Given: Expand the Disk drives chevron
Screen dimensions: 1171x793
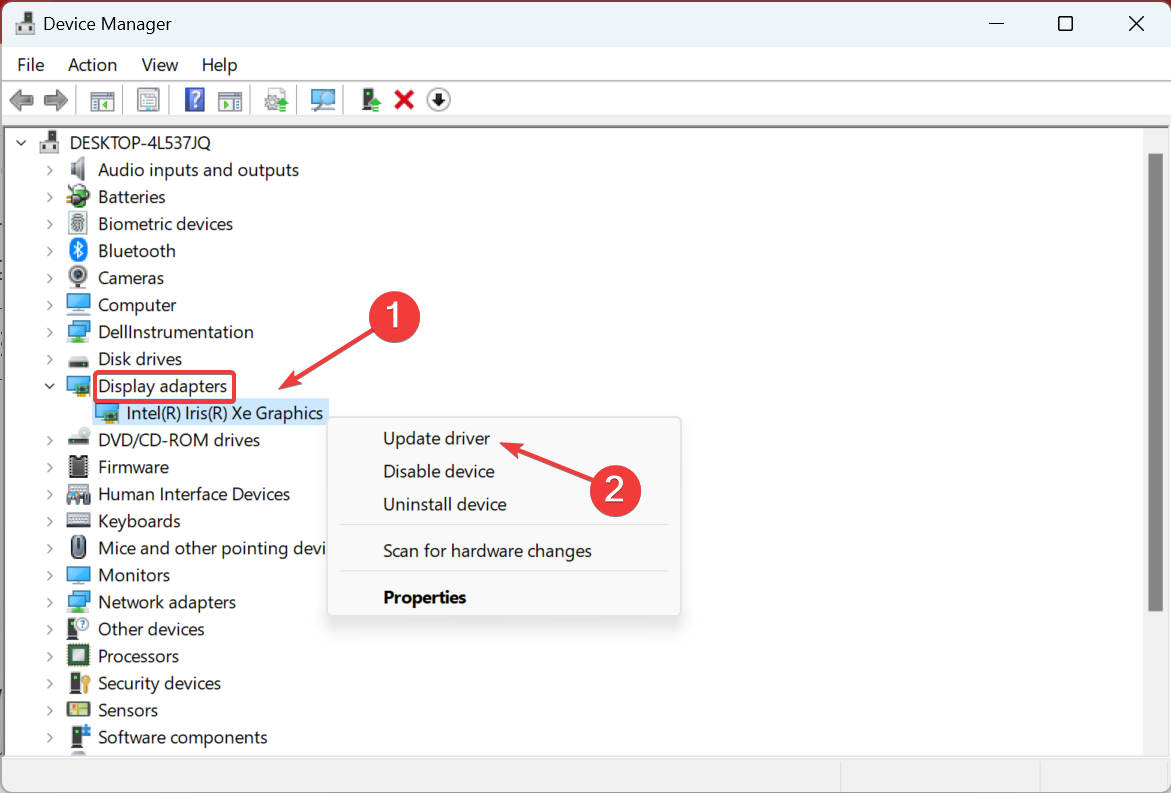Looking at the screenshot, I should click(x=50, y=359).
